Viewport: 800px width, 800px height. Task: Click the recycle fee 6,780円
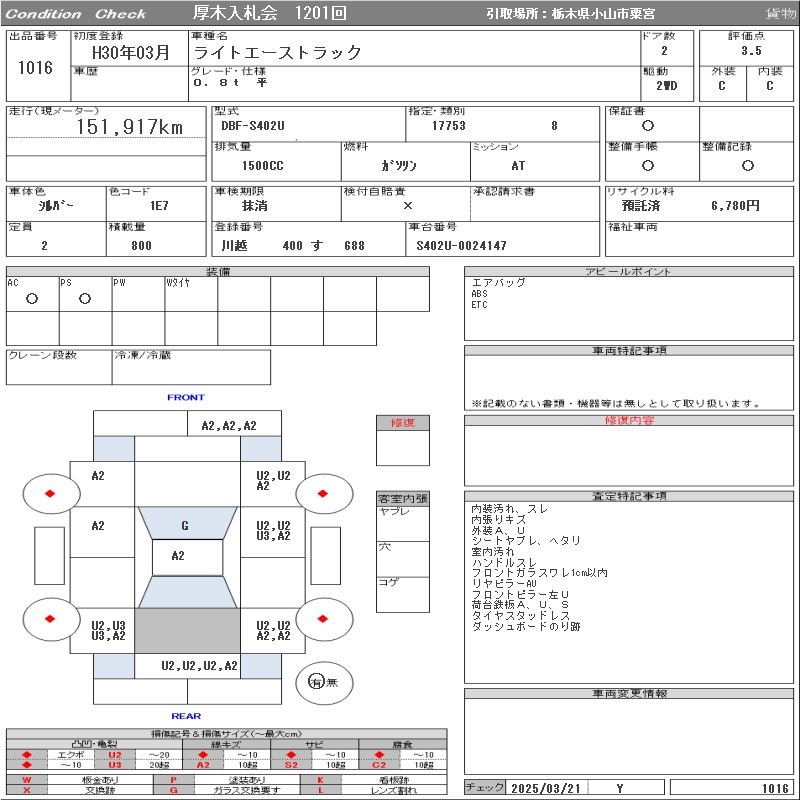pos(735,206)
